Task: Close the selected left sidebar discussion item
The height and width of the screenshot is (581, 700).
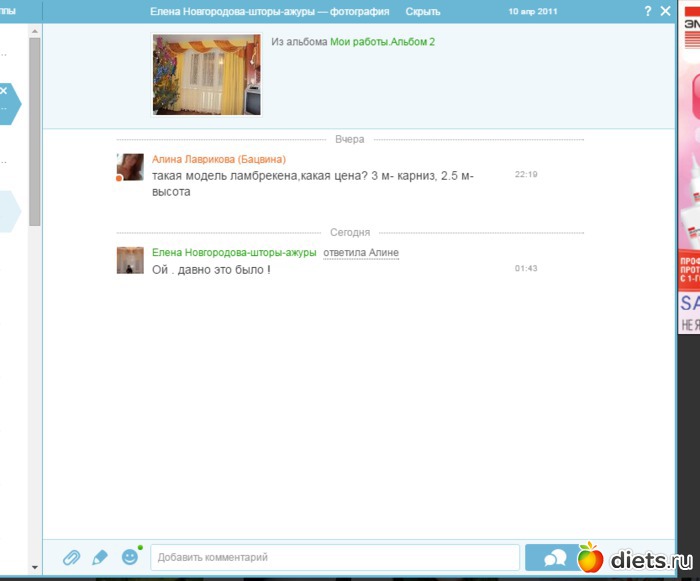Action: click(4, 91)
